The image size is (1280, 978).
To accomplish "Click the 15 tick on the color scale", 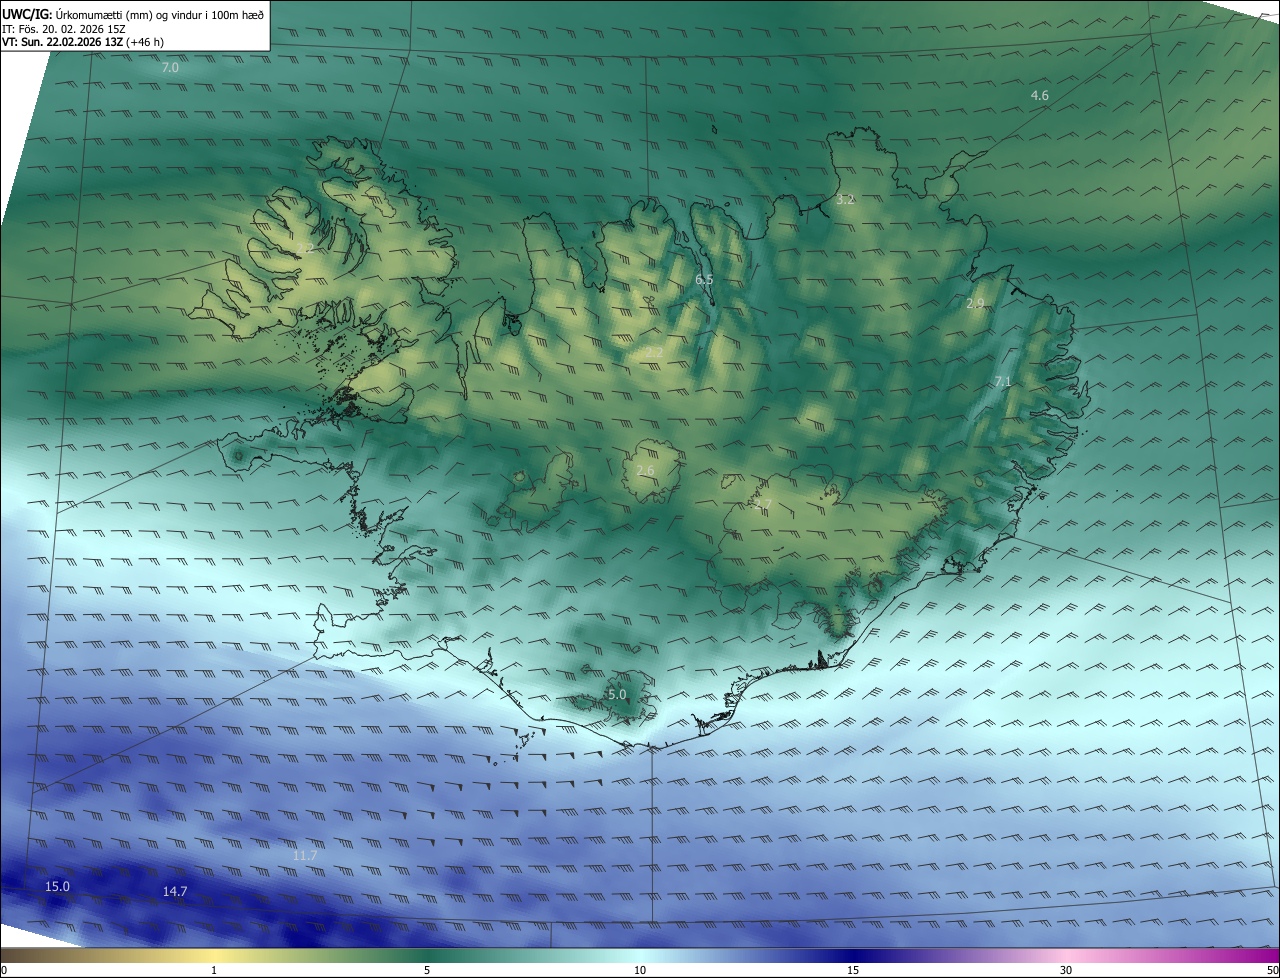I will 853,970.
